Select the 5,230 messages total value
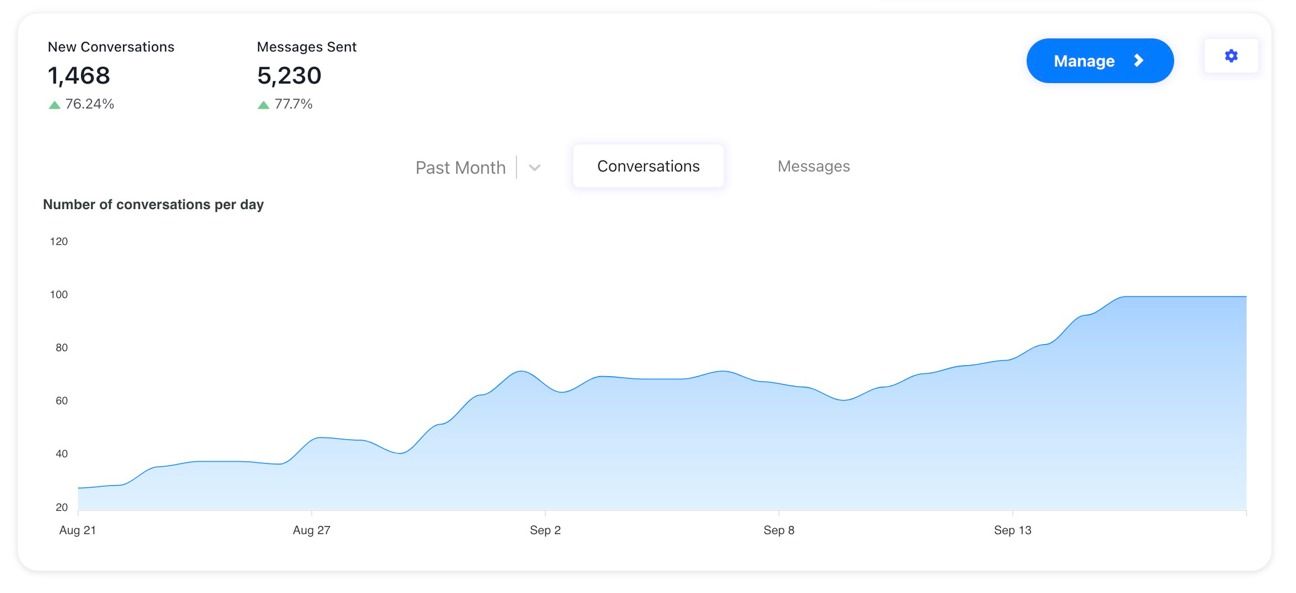This screenshot has width=1296, height=593. tap(289, 76)
